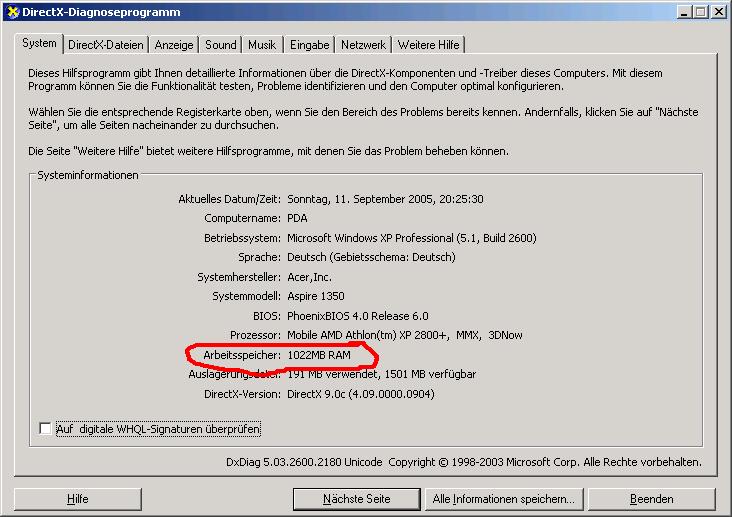The width and height of the screenshot is (732, 517).
Task: Click the DirectX title bar icon
Action: pos(12,12)
